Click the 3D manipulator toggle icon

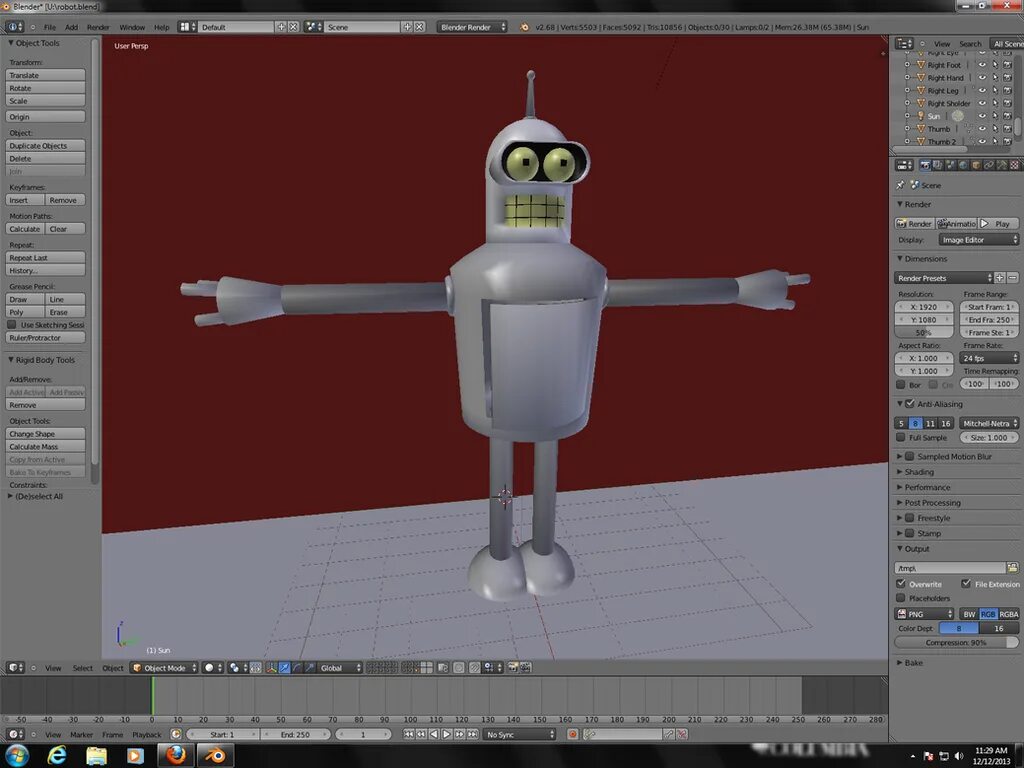click(x=272, y=667)
